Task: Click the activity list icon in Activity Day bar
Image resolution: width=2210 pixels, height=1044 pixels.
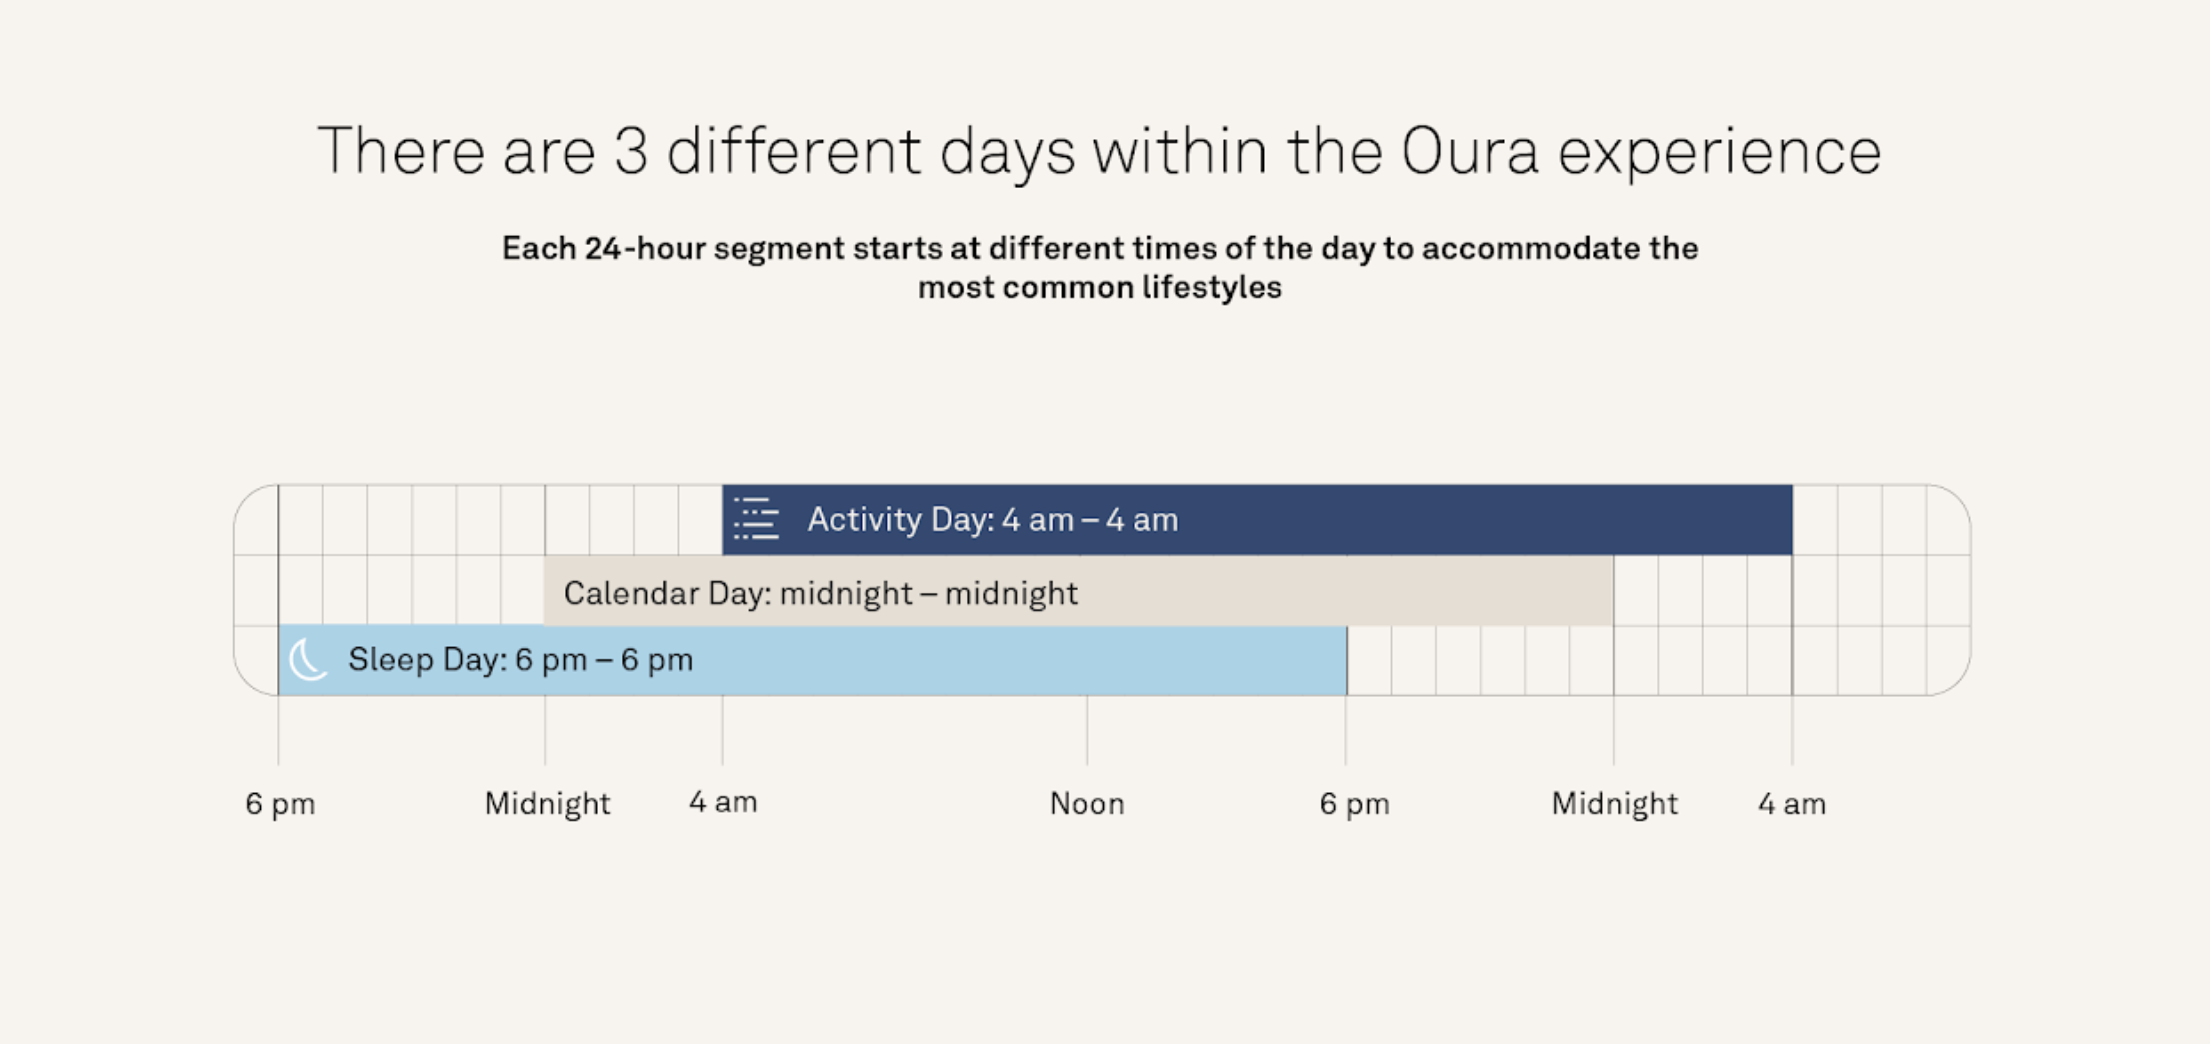Action: point(756,519)
